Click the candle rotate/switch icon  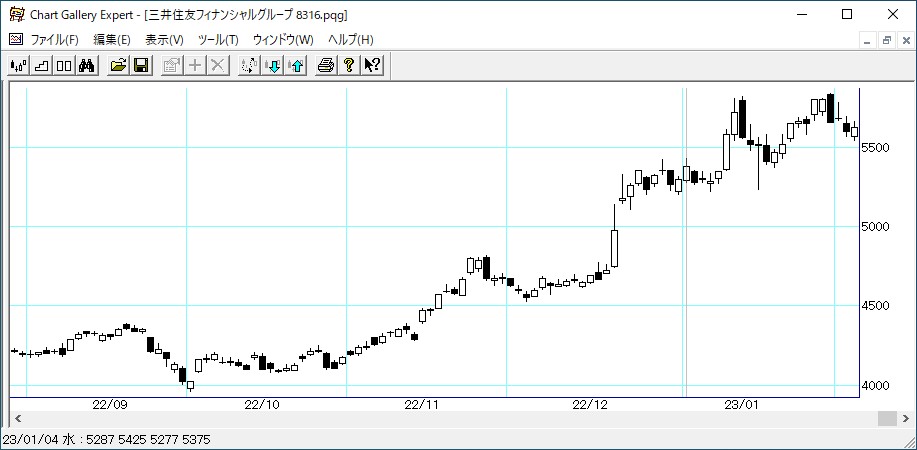point(250,66)
